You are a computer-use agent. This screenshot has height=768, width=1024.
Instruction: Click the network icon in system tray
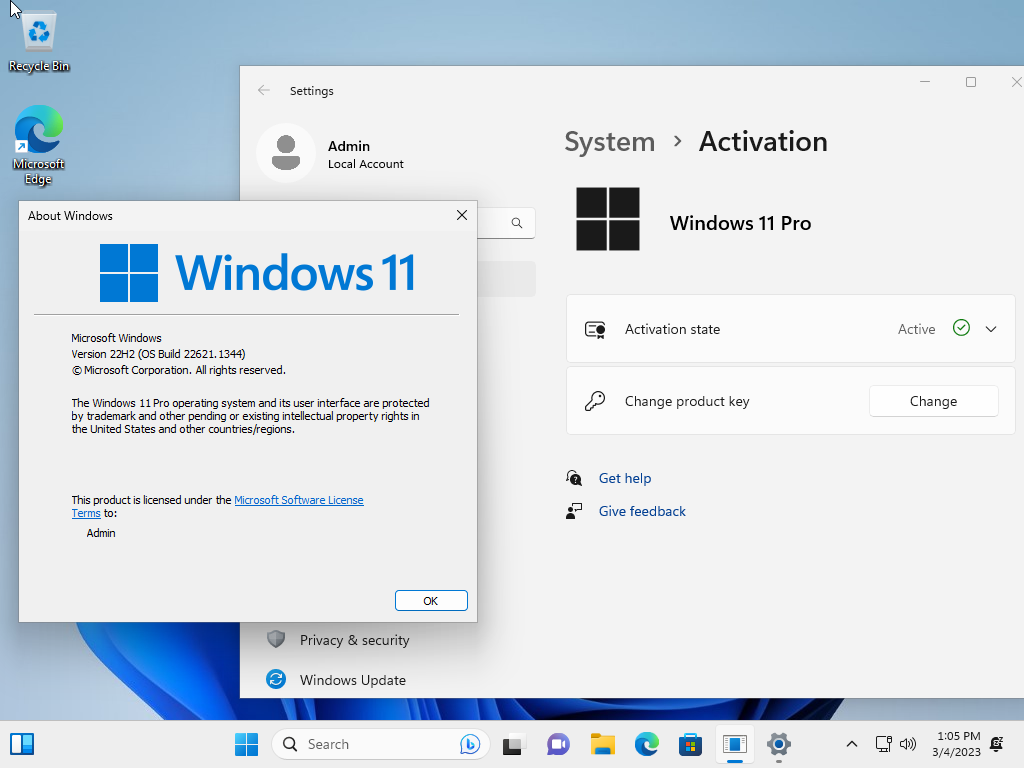pyautogui.click(x=884, y=744)
